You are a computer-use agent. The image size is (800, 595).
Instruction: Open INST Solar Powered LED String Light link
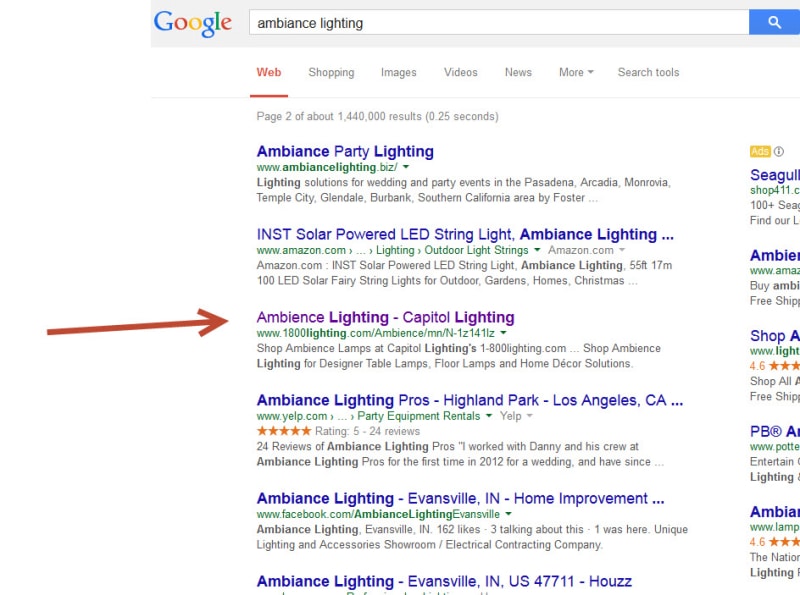465,234
